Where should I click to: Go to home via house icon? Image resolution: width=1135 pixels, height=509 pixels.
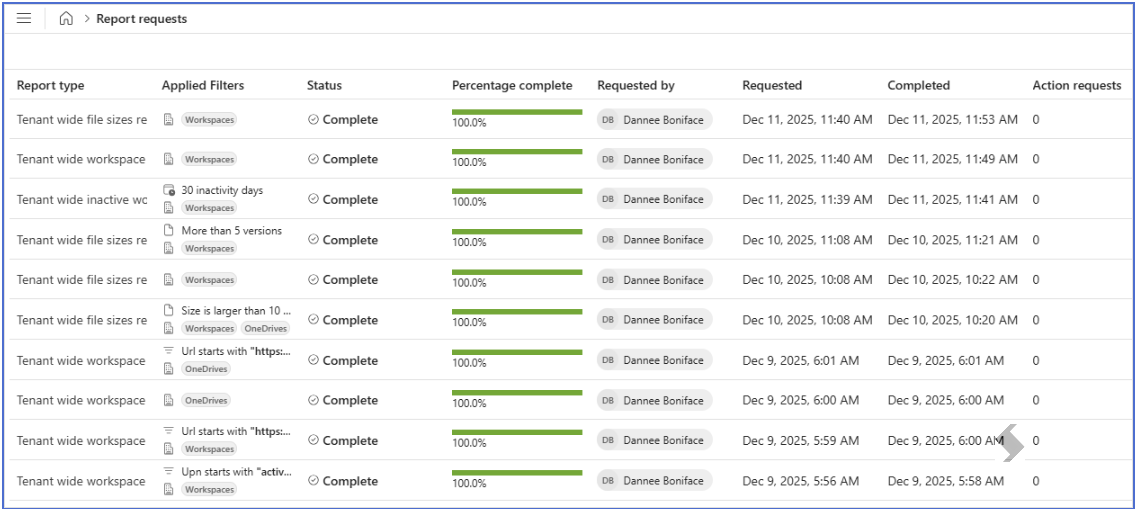click(66, 19)
